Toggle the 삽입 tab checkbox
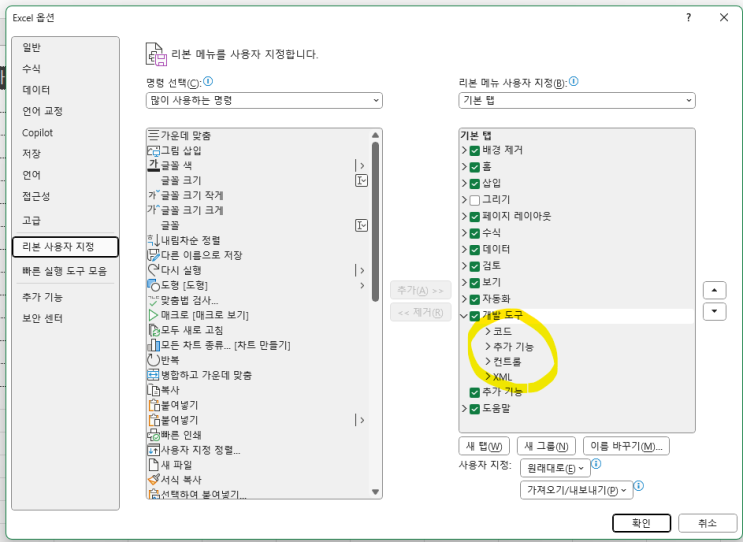The width and height of the screenshot is (743, 542). (475, 184)
